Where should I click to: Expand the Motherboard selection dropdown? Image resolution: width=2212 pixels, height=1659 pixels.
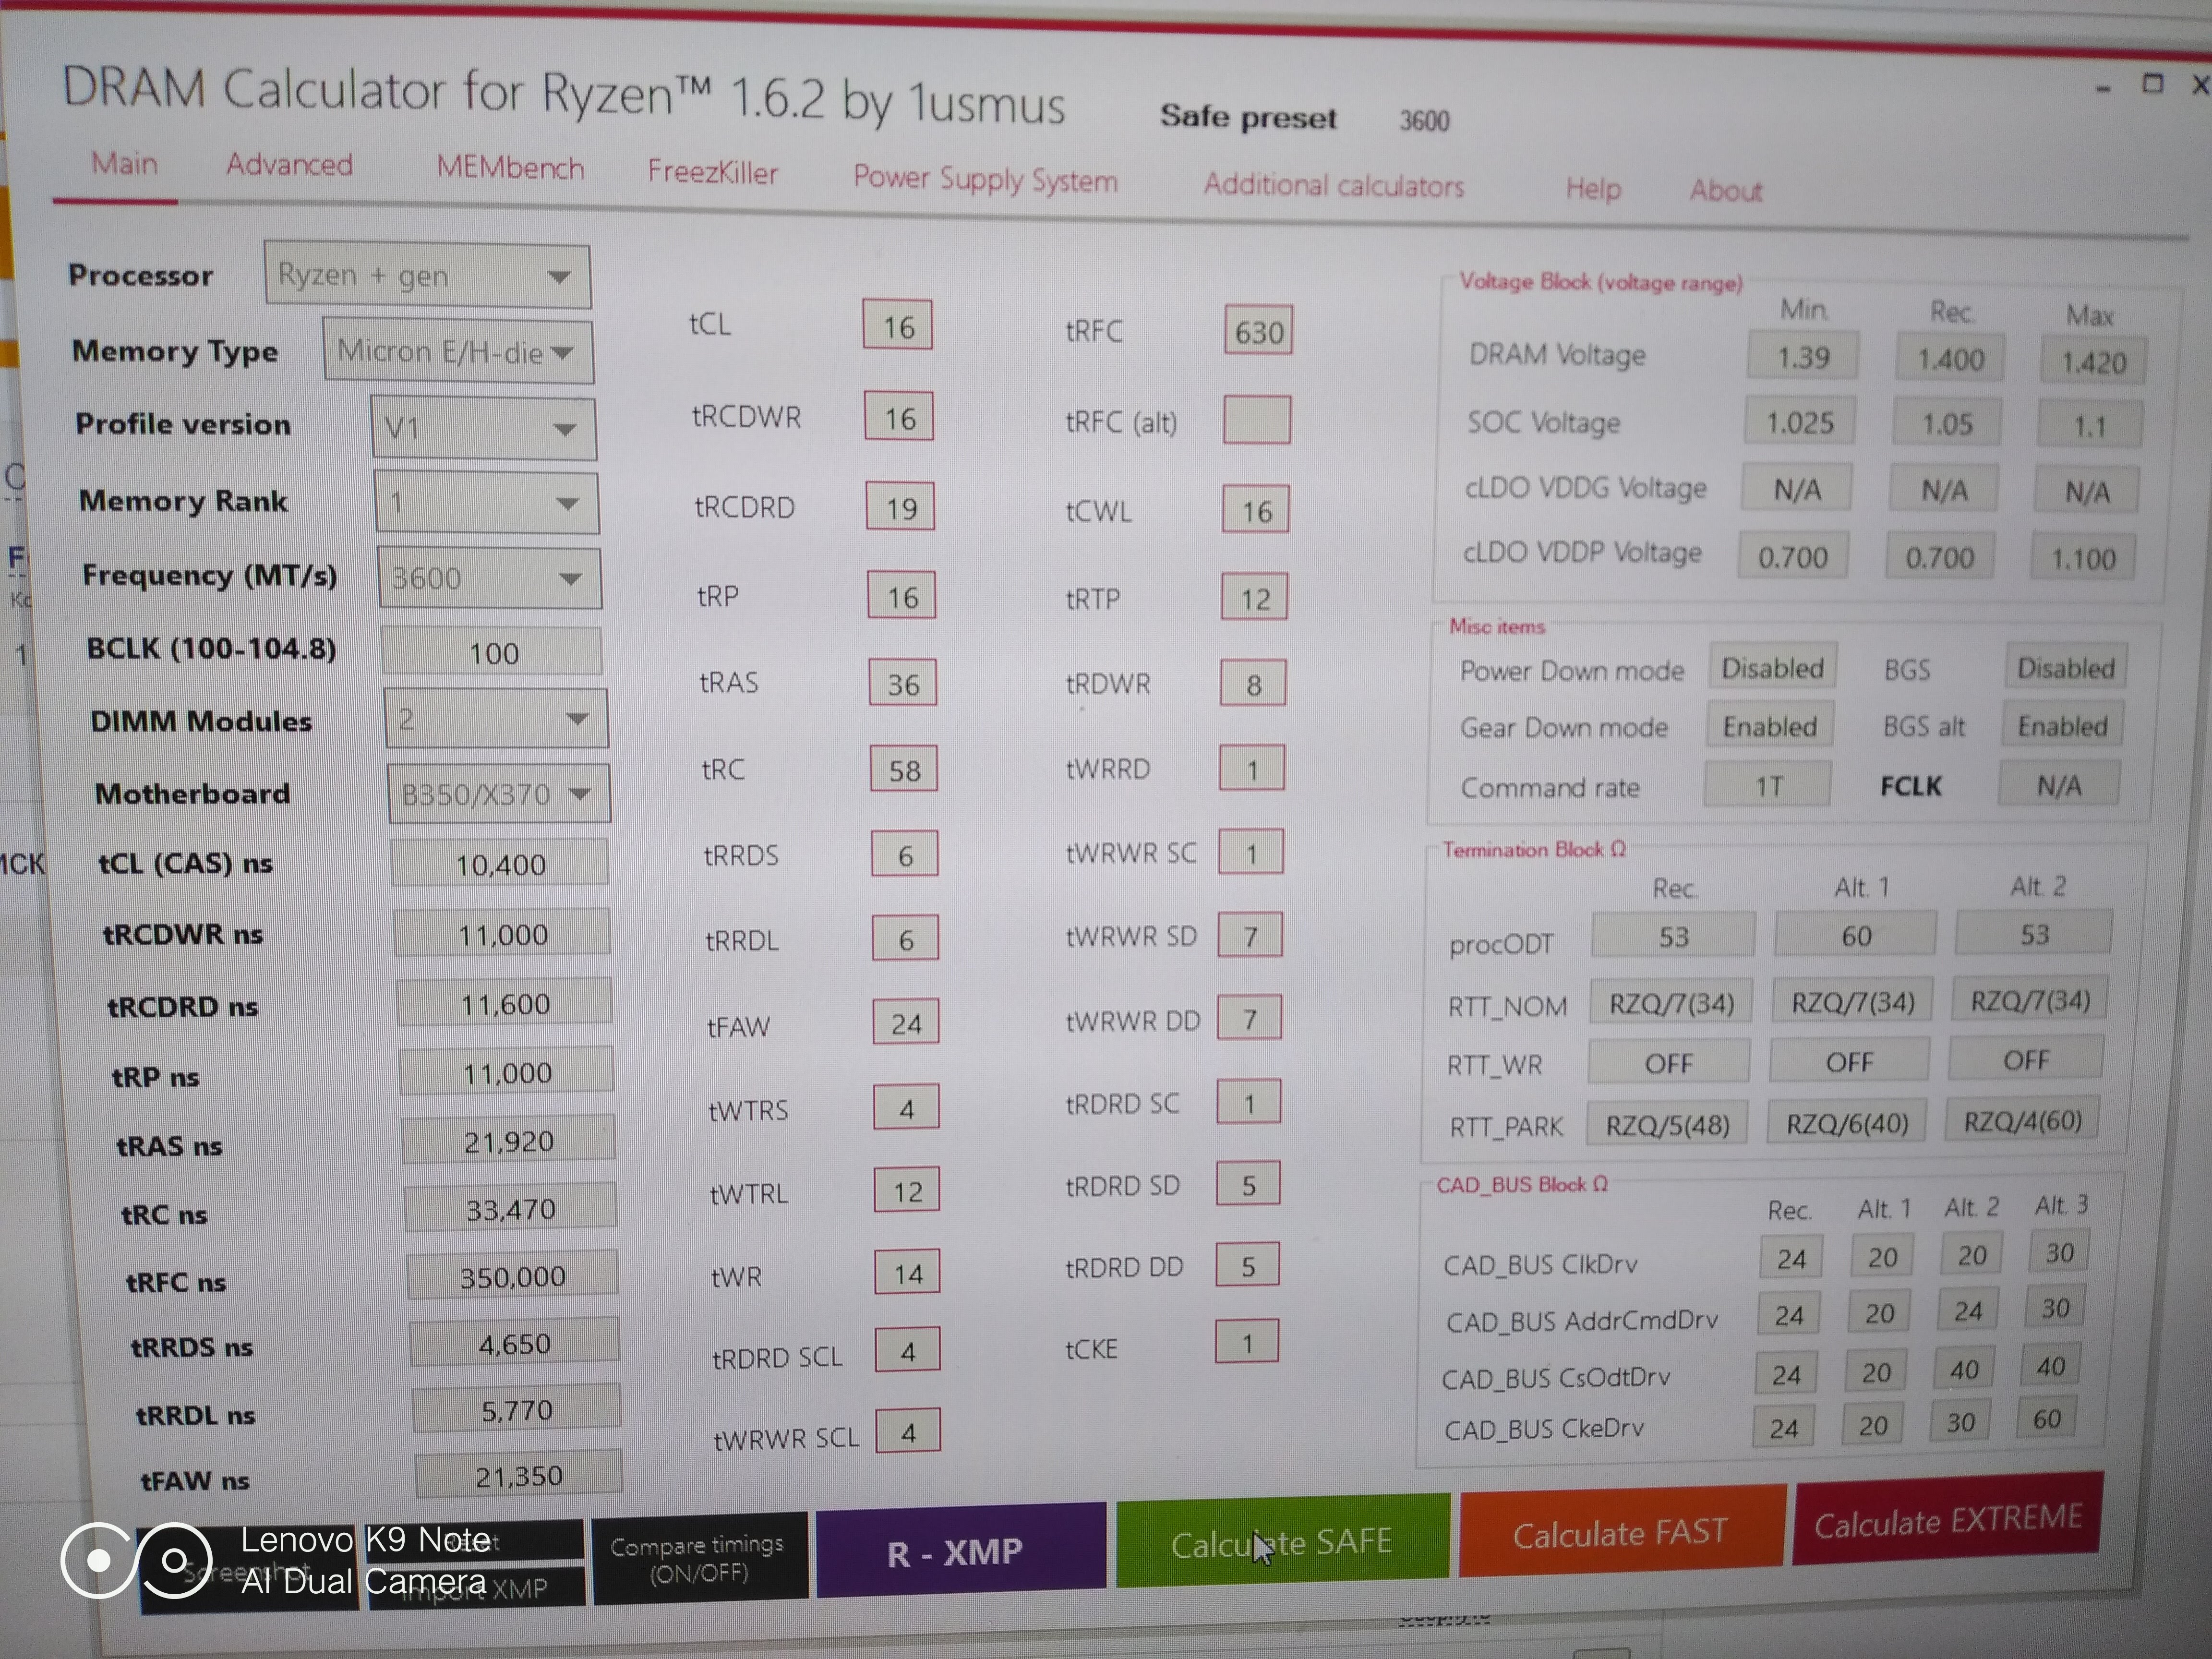coord(498,794)
